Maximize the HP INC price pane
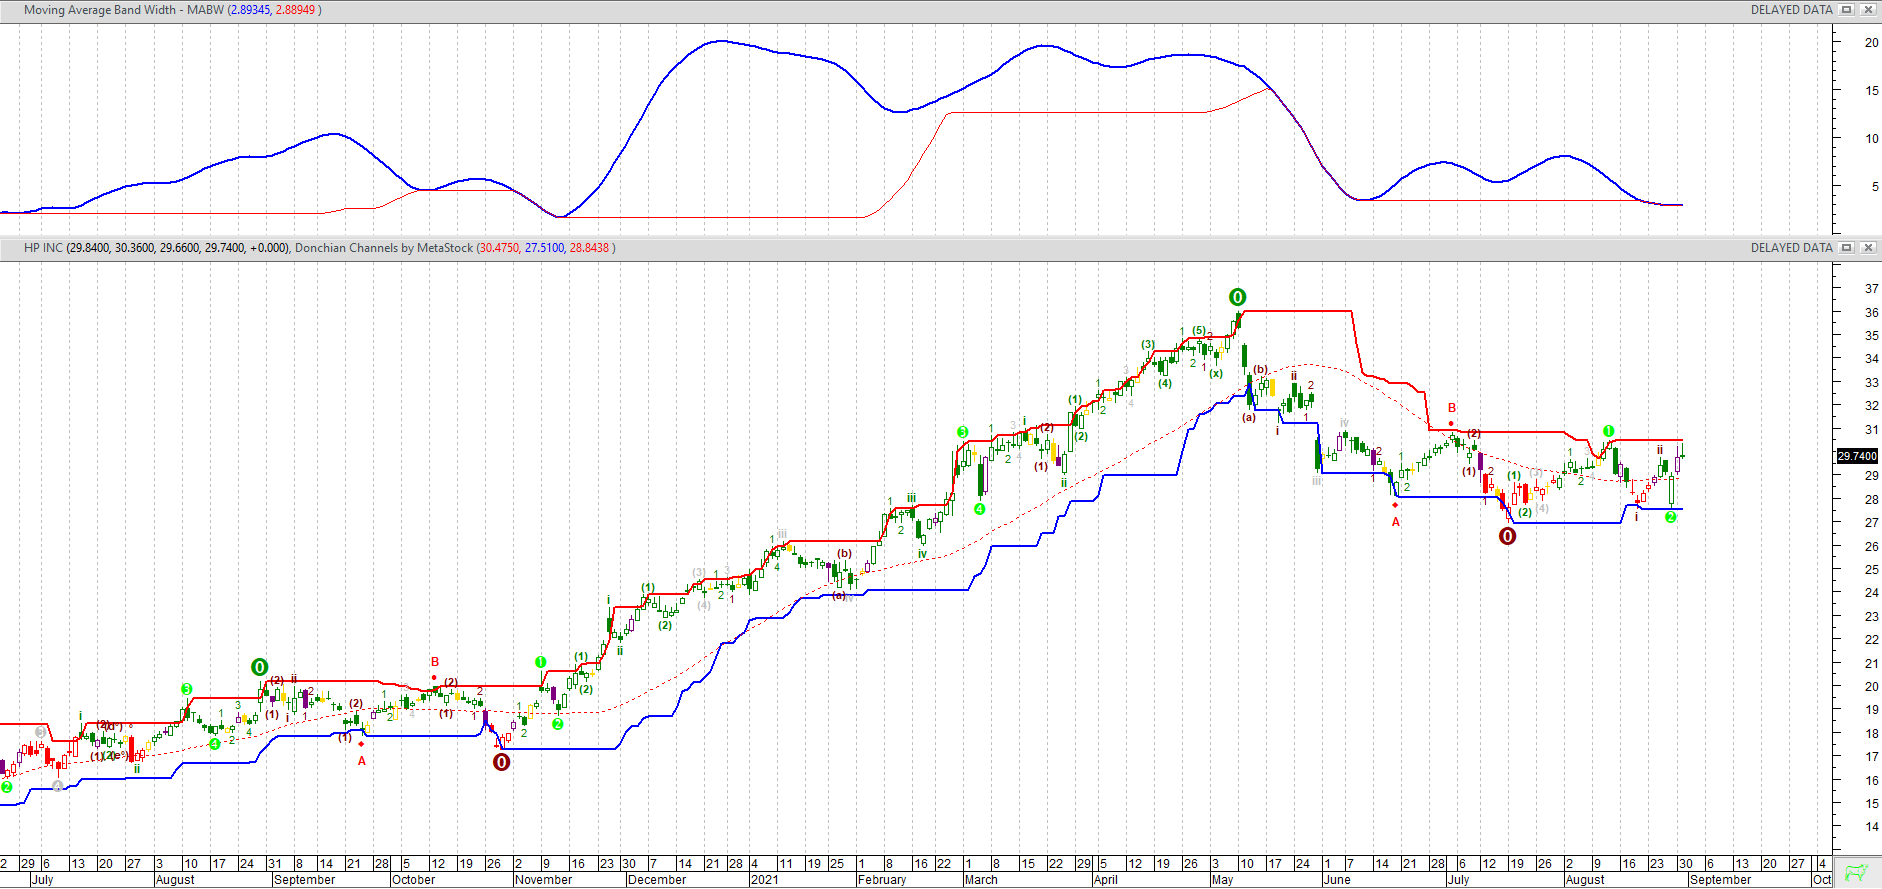 (x=1847, y=248)
